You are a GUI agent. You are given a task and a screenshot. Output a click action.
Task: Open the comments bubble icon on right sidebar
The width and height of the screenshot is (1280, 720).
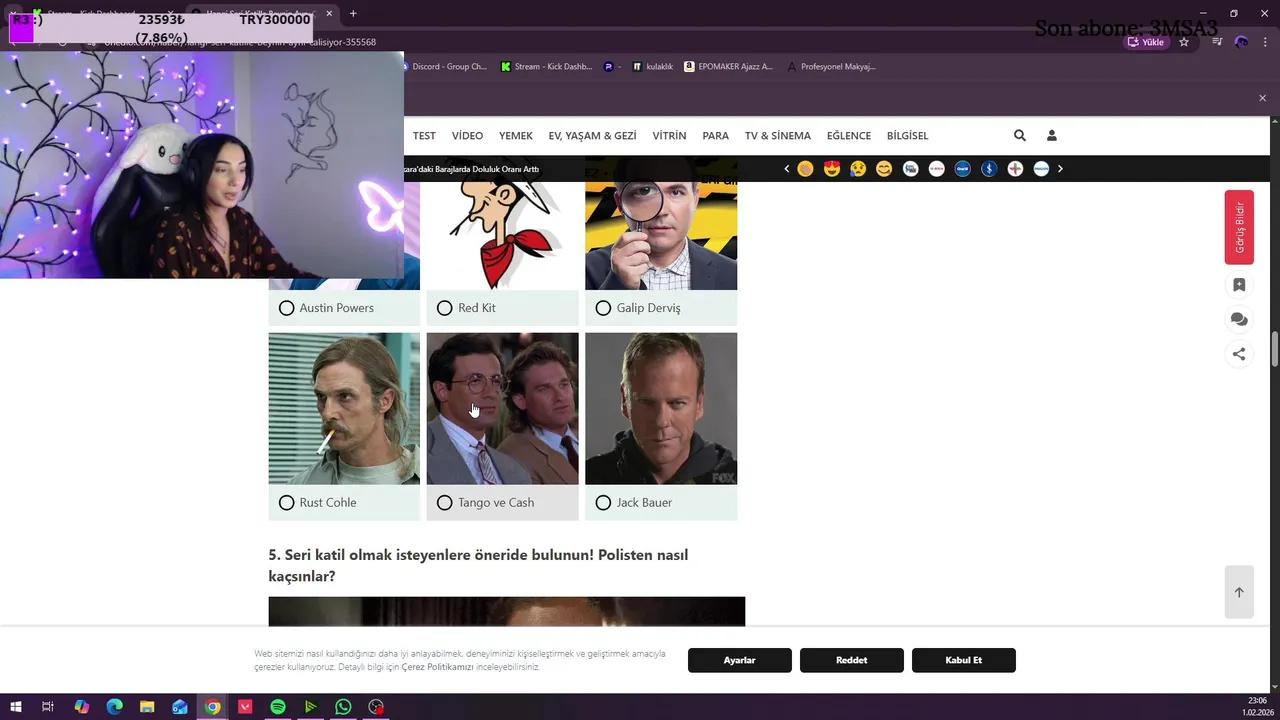point(1239,319)
